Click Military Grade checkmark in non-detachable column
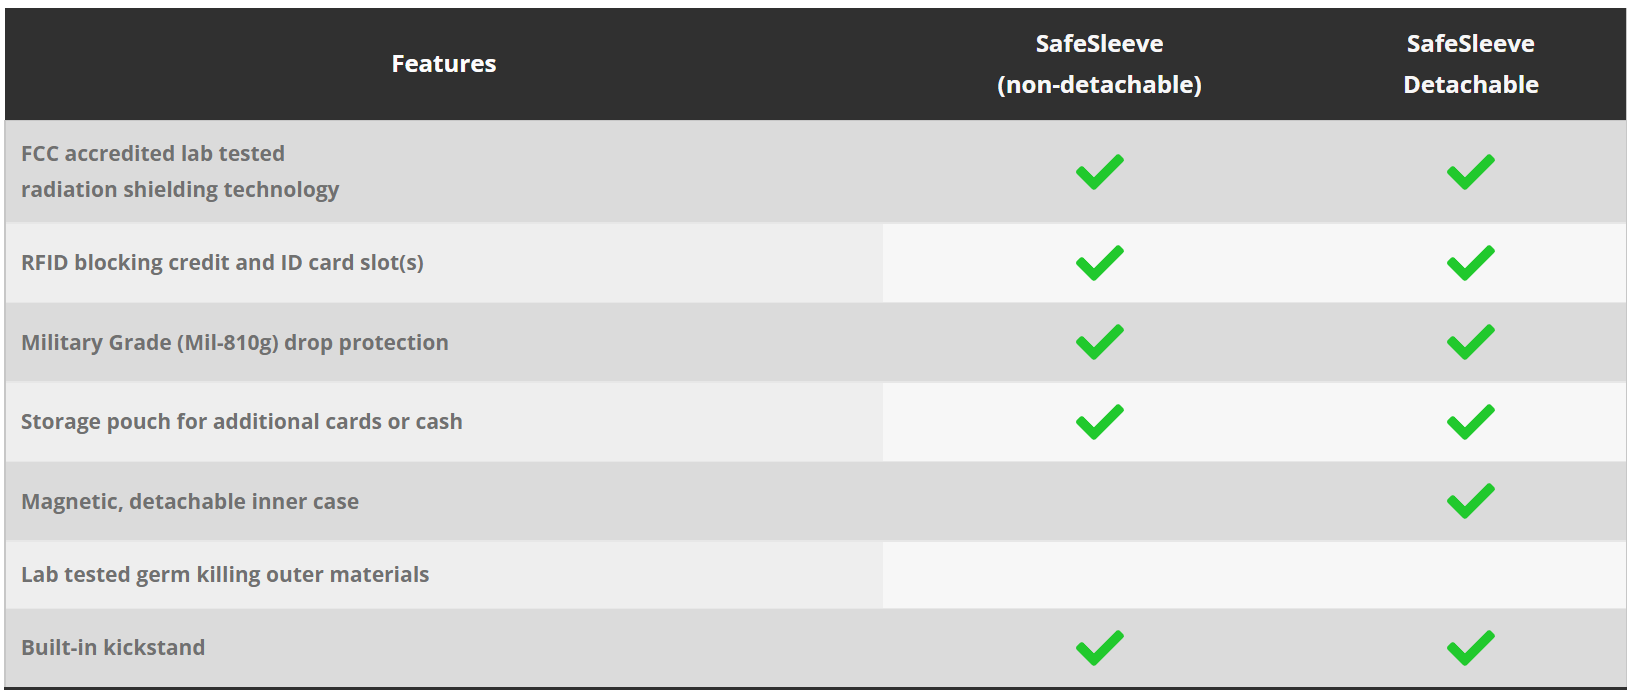 point(1099,342)
